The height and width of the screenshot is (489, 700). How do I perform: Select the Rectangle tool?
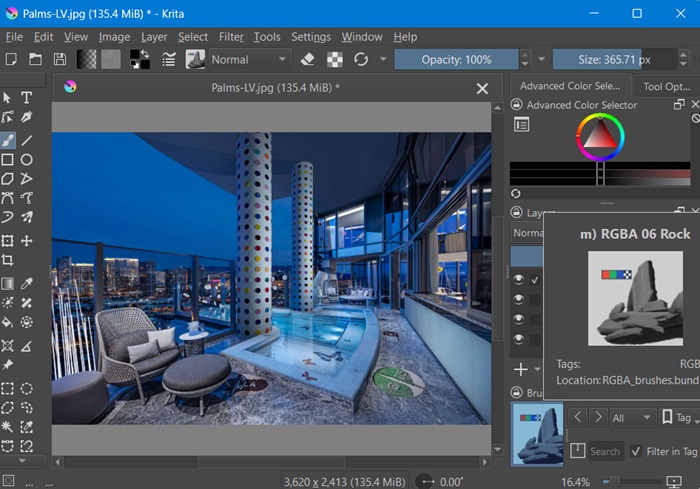pyautogui.click(x=7, y=159)
